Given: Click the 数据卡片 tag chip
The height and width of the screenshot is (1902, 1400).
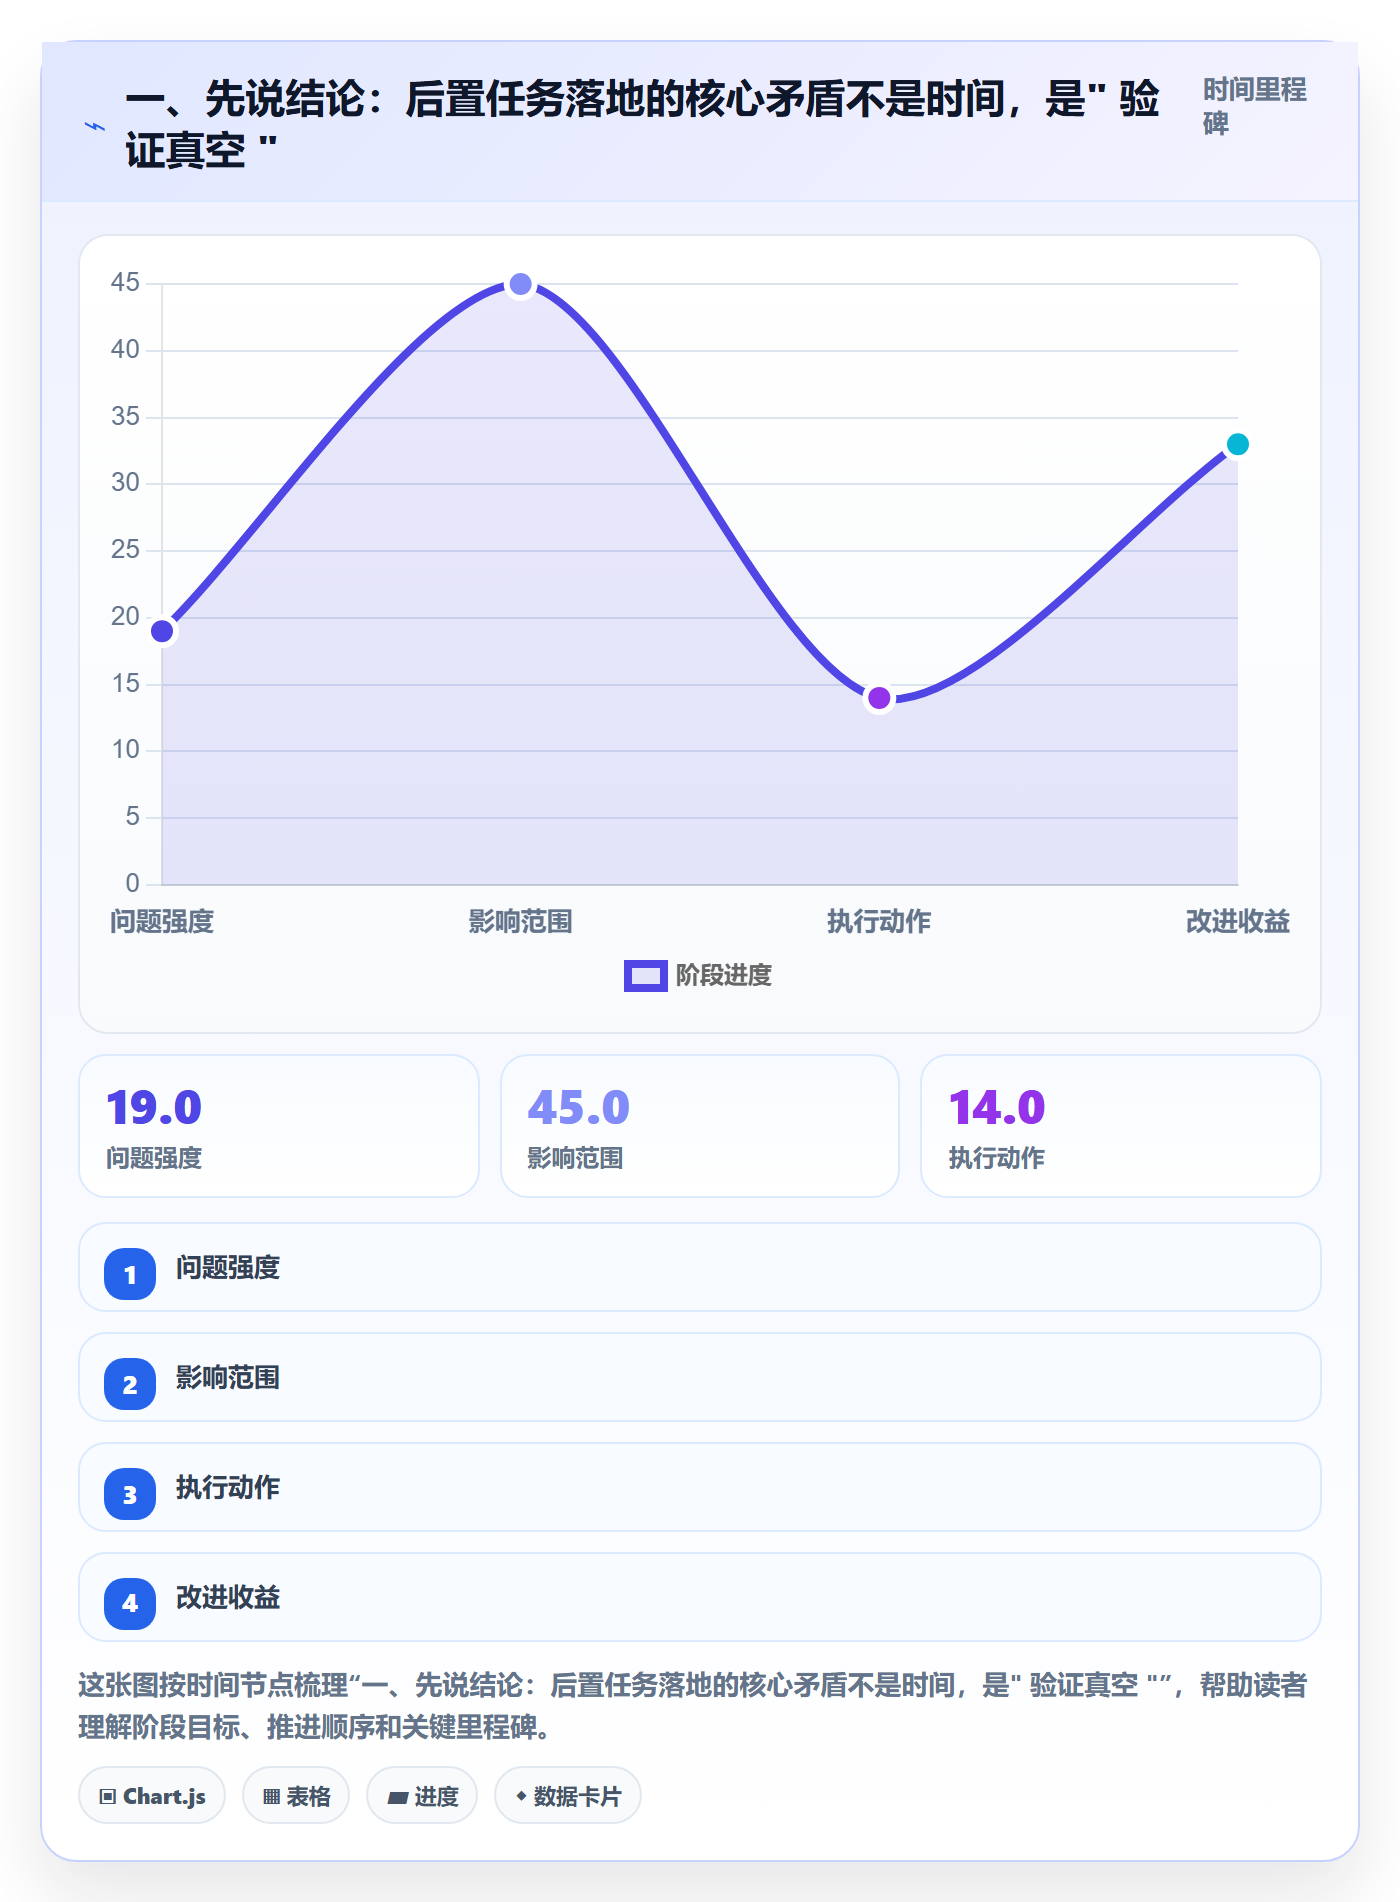Looking at the screenshot, I should point(568,1796).
